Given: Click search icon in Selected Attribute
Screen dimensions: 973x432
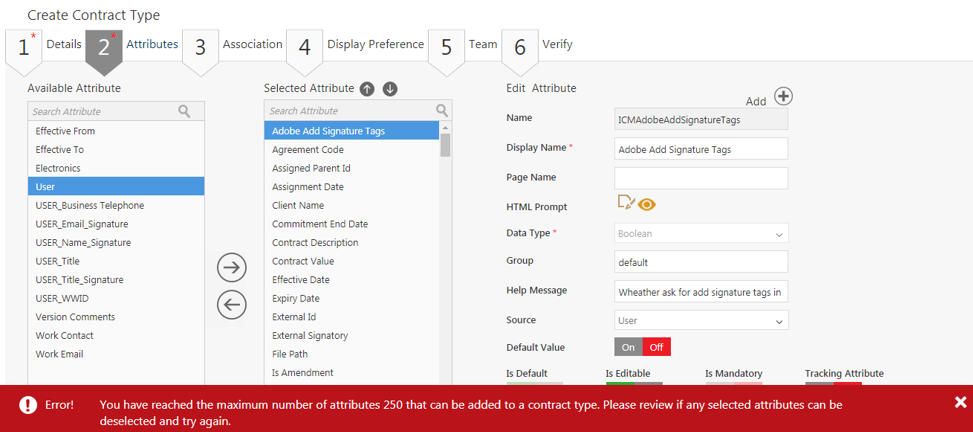Looking at the screenshot, I should click(x=442, y=111).
